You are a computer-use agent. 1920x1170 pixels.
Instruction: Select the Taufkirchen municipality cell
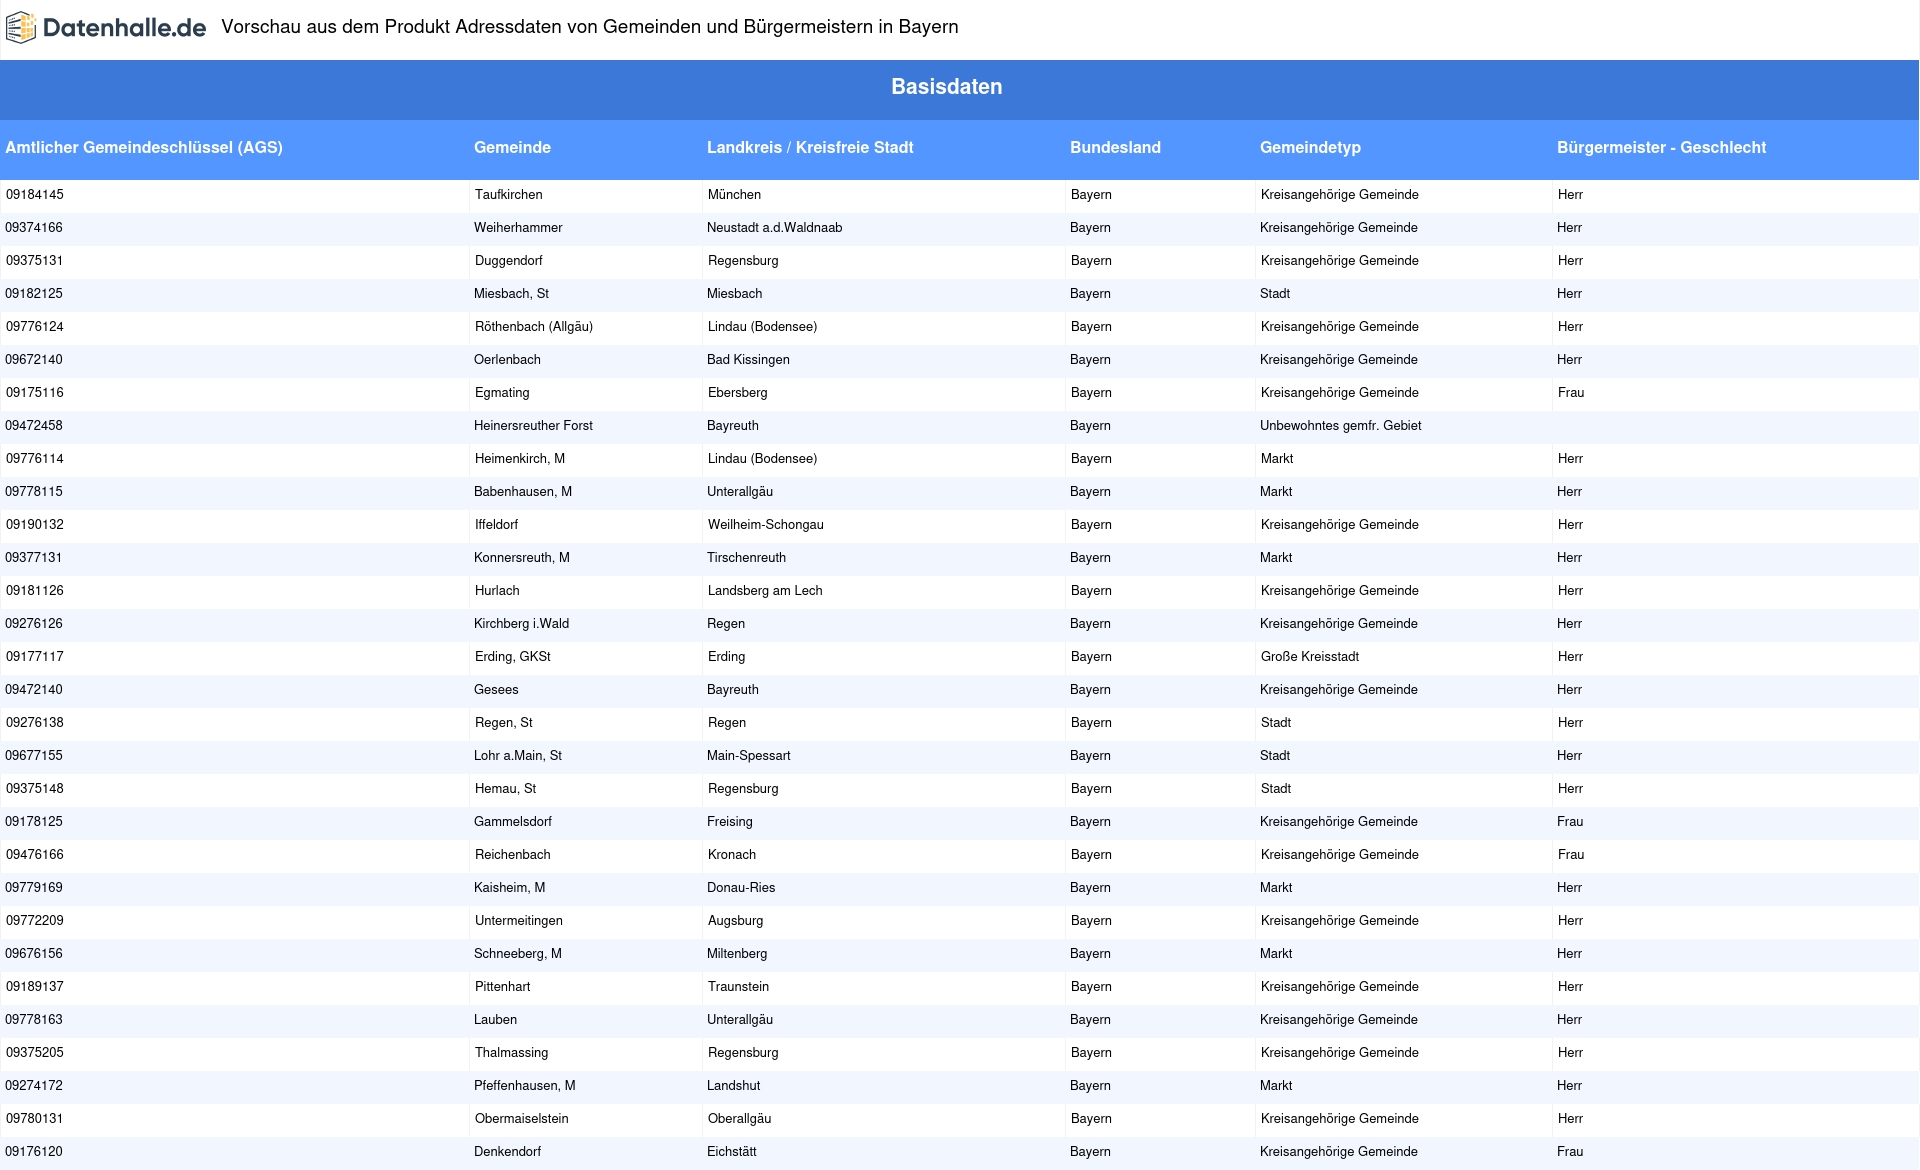509,194
